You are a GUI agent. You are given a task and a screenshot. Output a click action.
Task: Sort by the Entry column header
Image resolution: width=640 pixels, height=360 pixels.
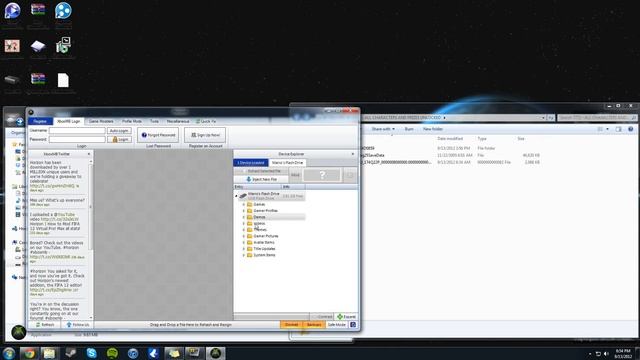coord(257,187)
